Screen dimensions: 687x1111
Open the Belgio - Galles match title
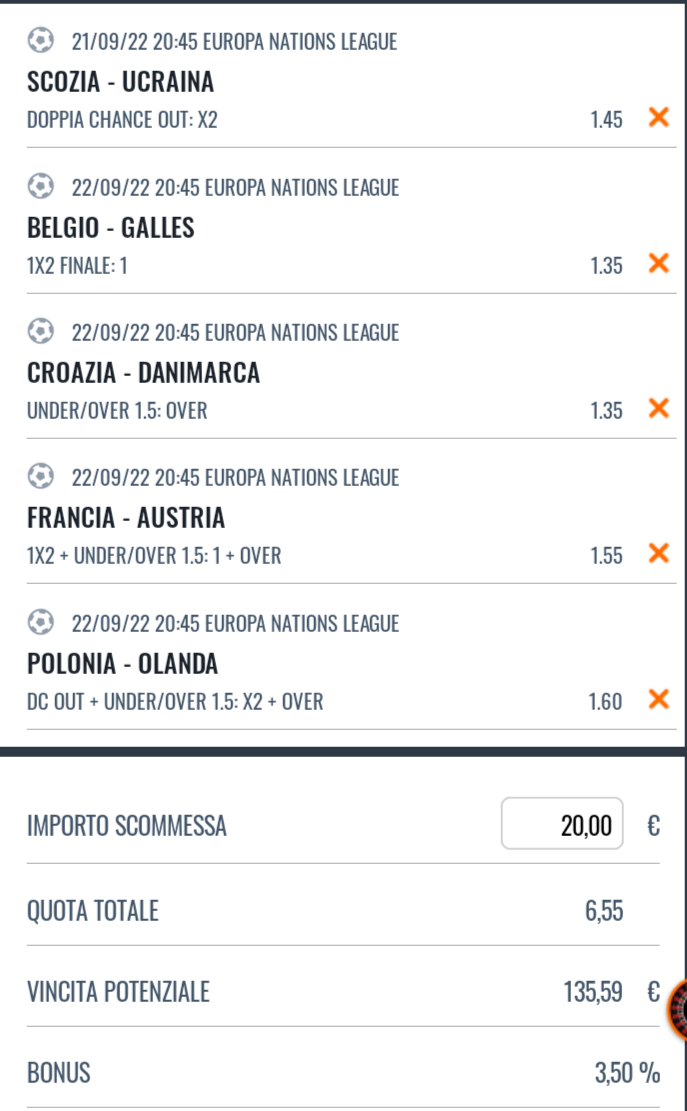[111, 228]
